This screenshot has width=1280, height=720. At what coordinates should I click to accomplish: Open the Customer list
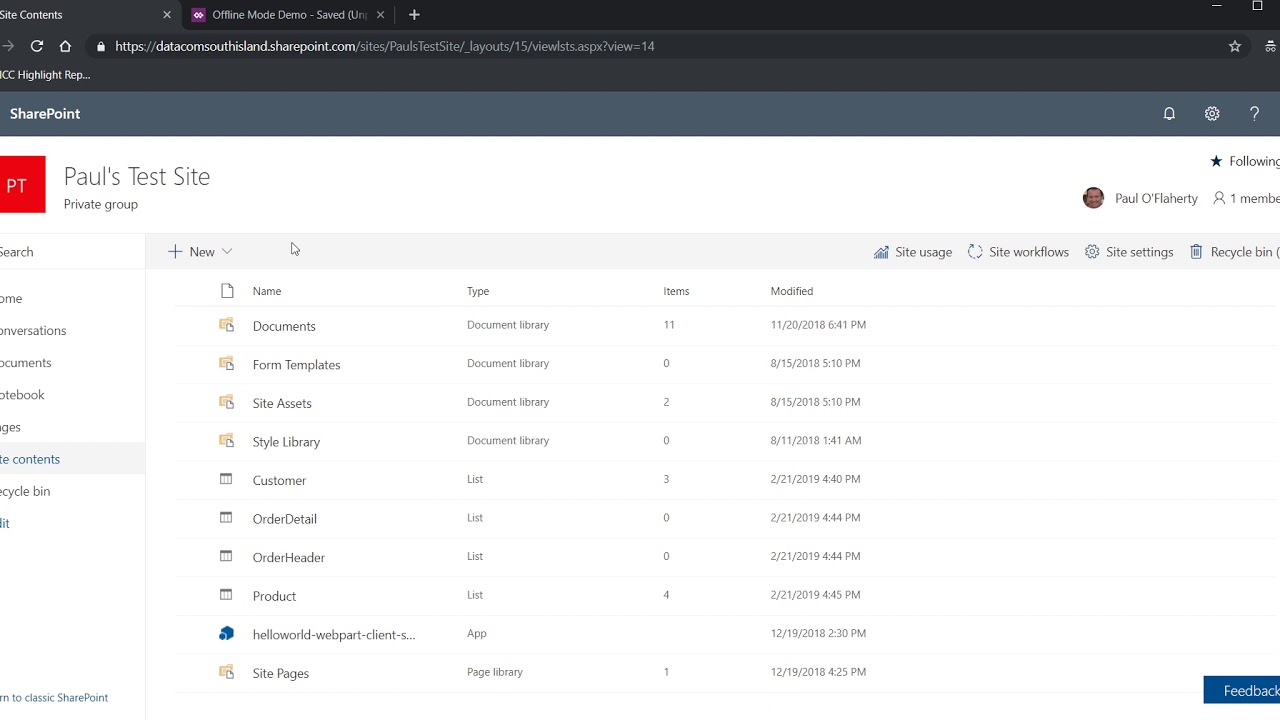[x=279, y=480]
